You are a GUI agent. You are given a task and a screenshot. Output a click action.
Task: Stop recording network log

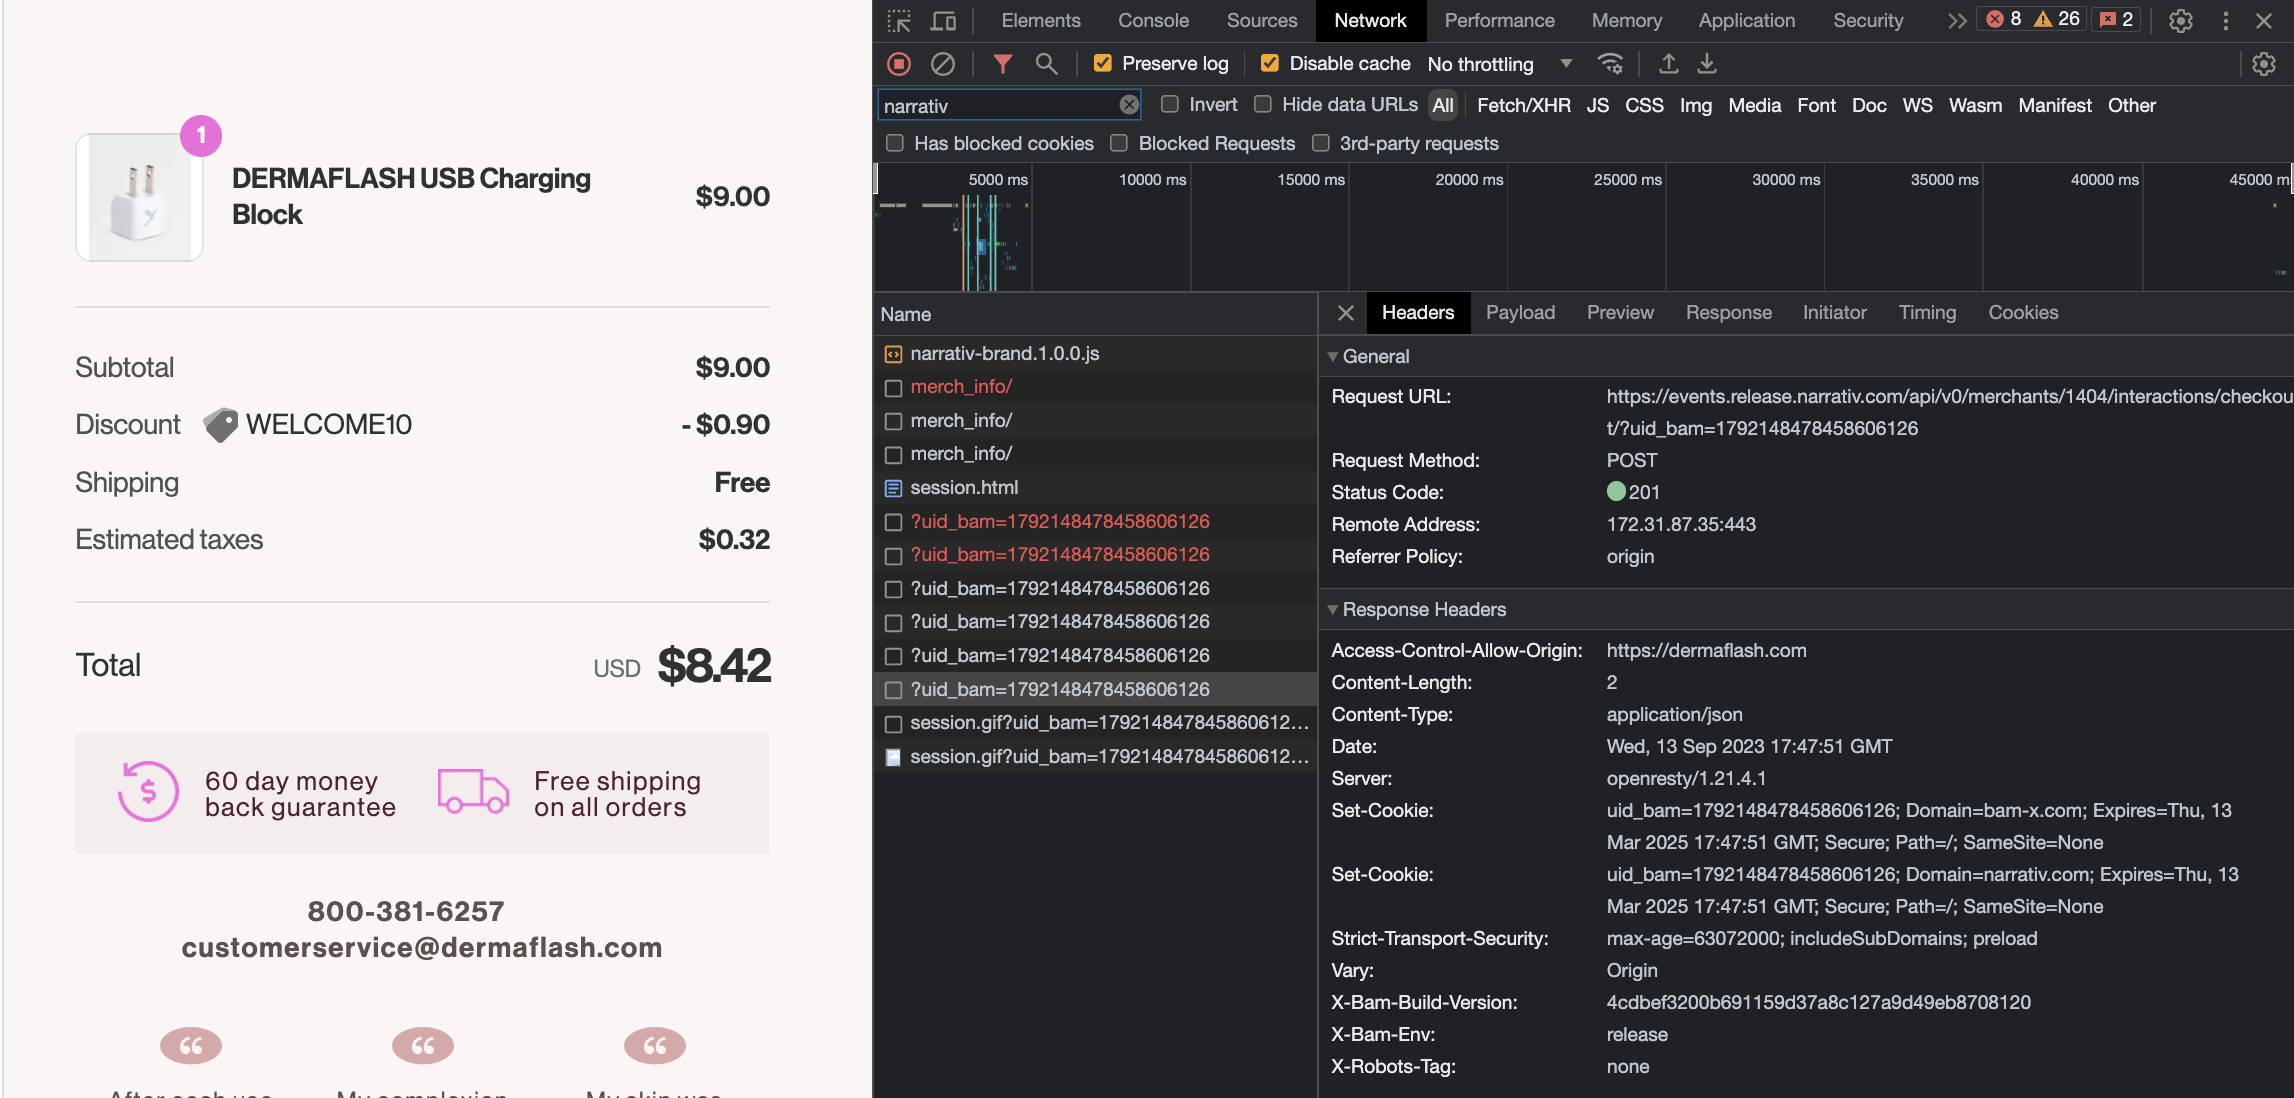point(899,64)
